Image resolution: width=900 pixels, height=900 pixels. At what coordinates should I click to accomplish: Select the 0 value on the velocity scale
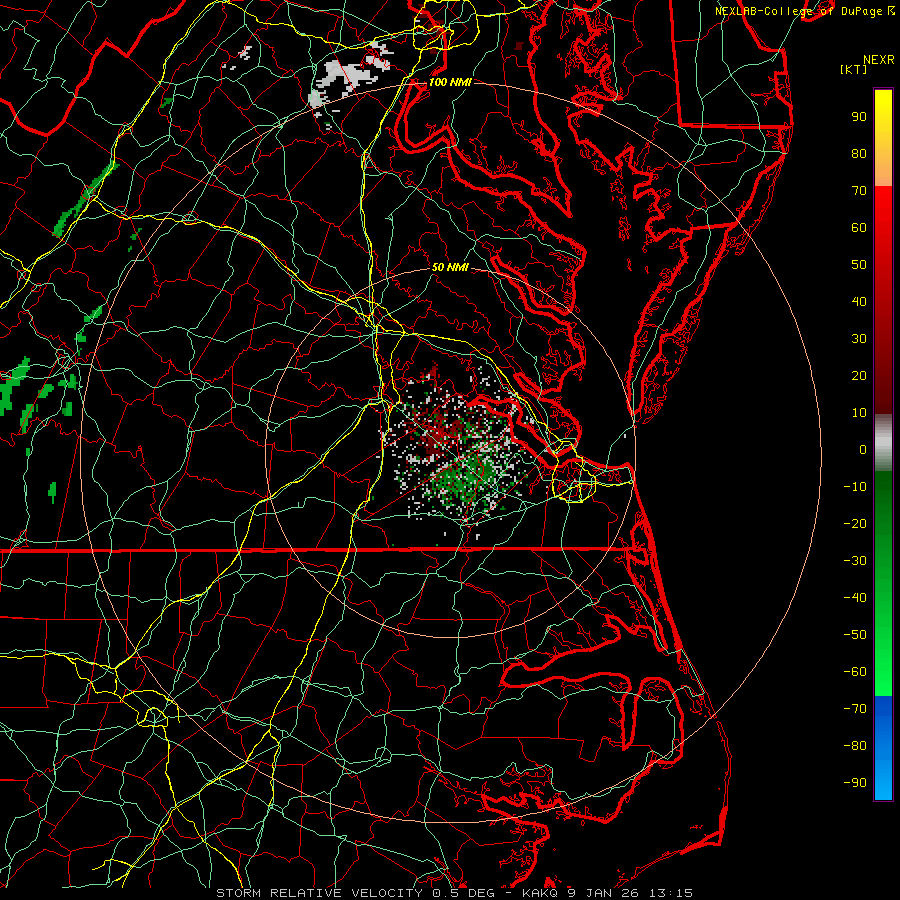tap(863, 450)
